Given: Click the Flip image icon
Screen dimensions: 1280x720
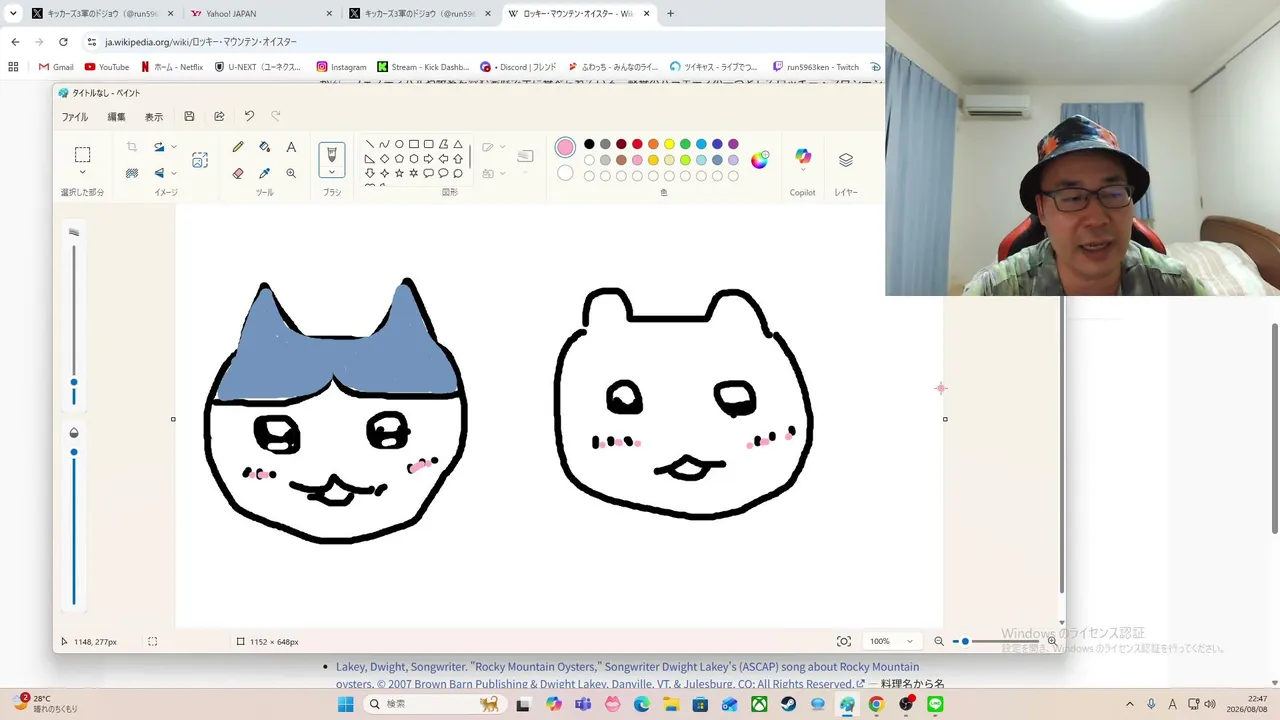Looking at the screenshot, I should 159,173.
